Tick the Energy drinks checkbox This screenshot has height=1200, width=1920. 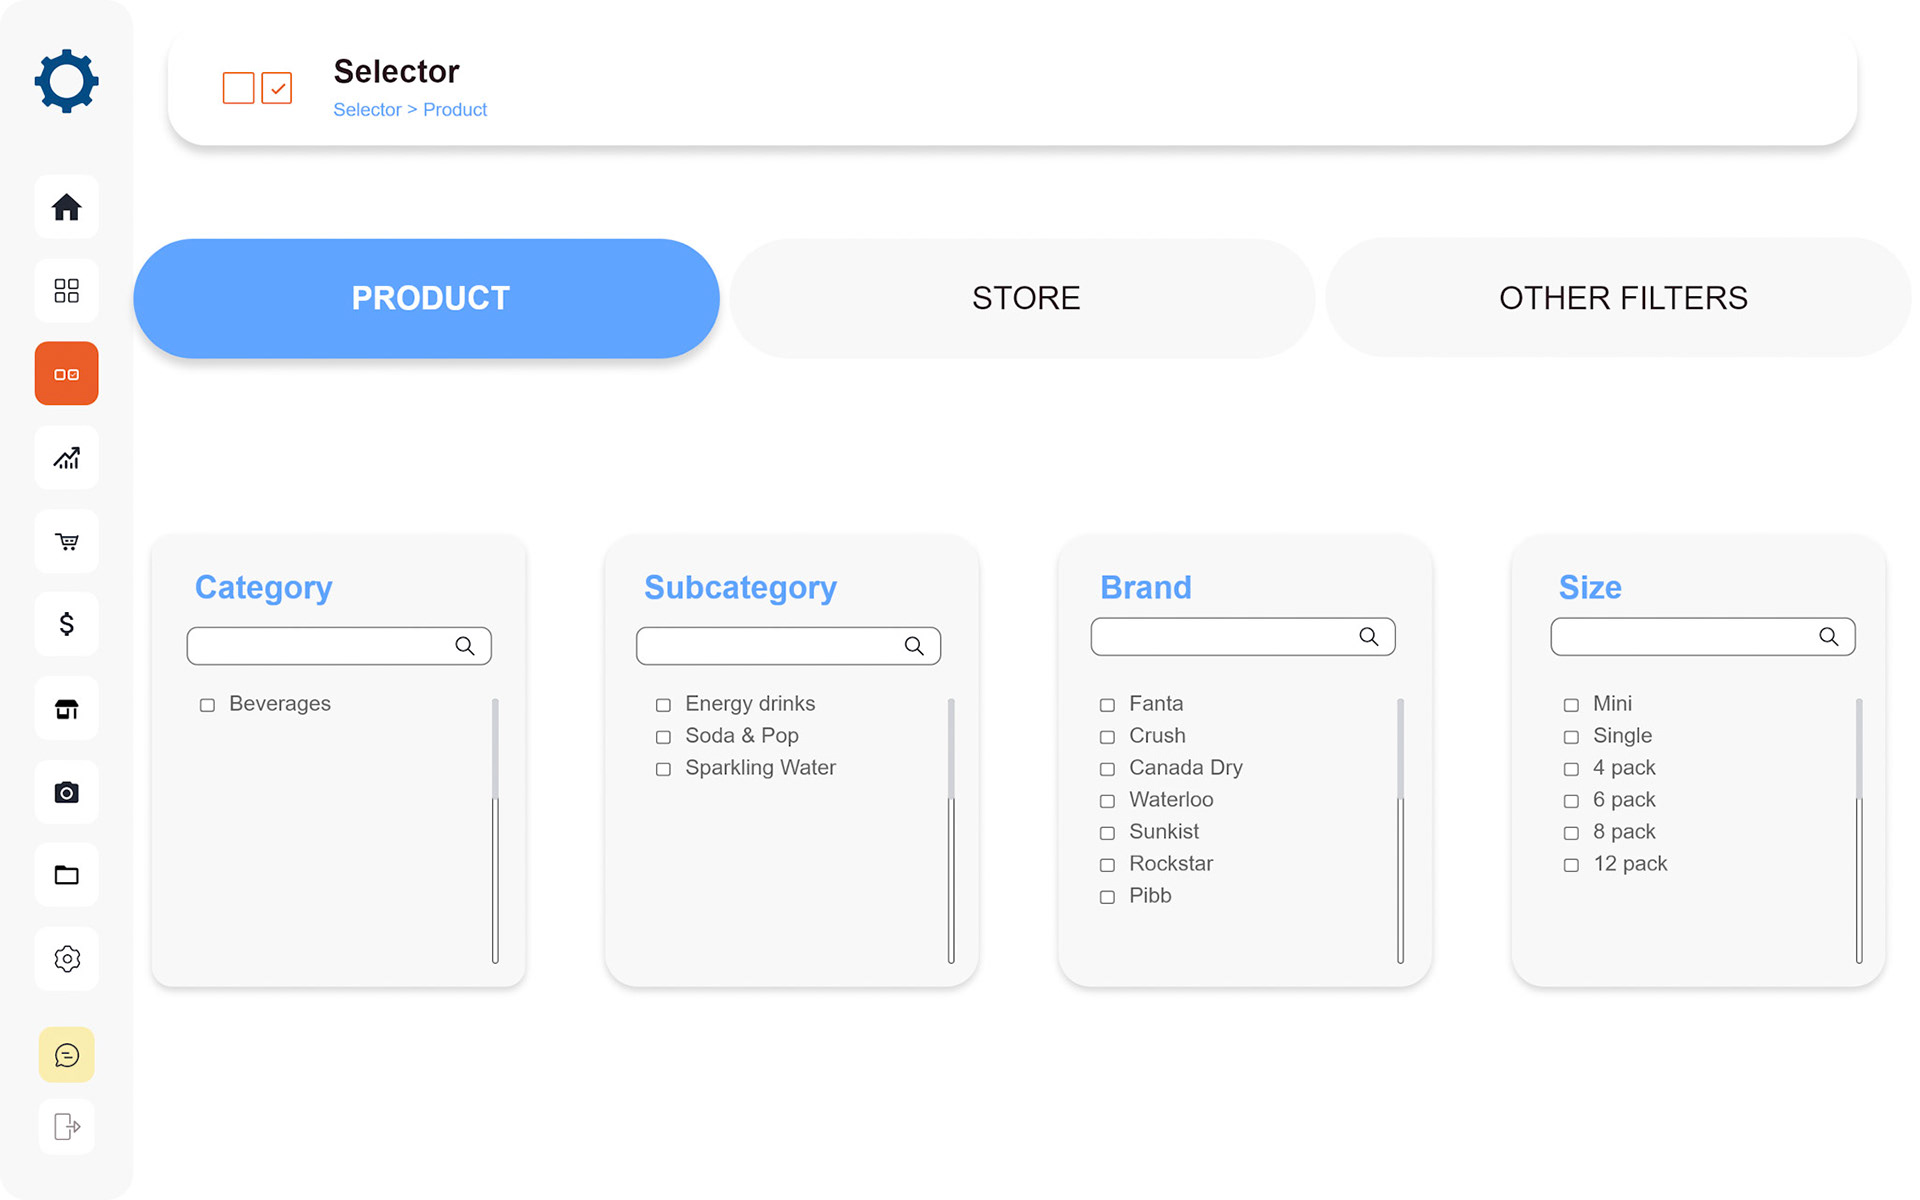[x=663, y=705]
